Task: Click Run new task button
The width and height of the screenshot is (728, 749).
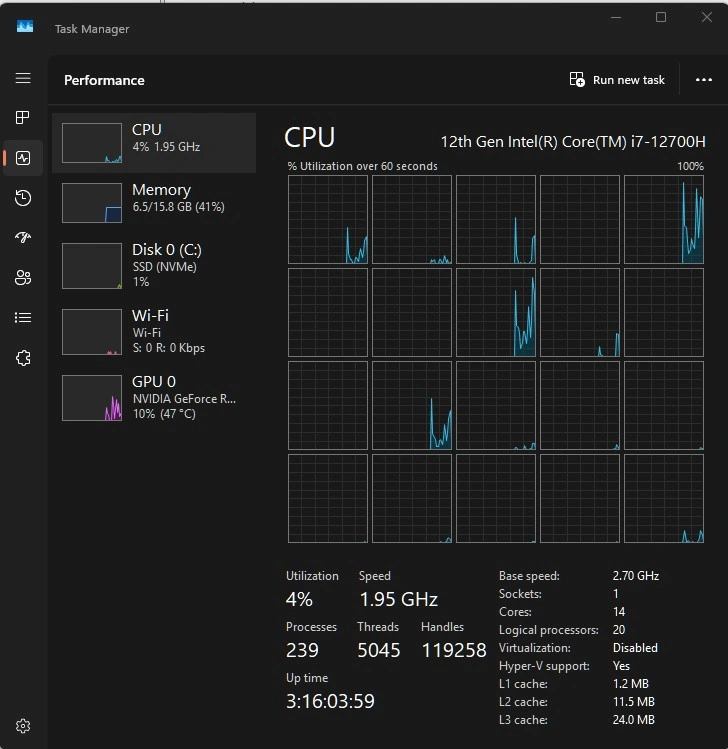Action: pos(617,80)
